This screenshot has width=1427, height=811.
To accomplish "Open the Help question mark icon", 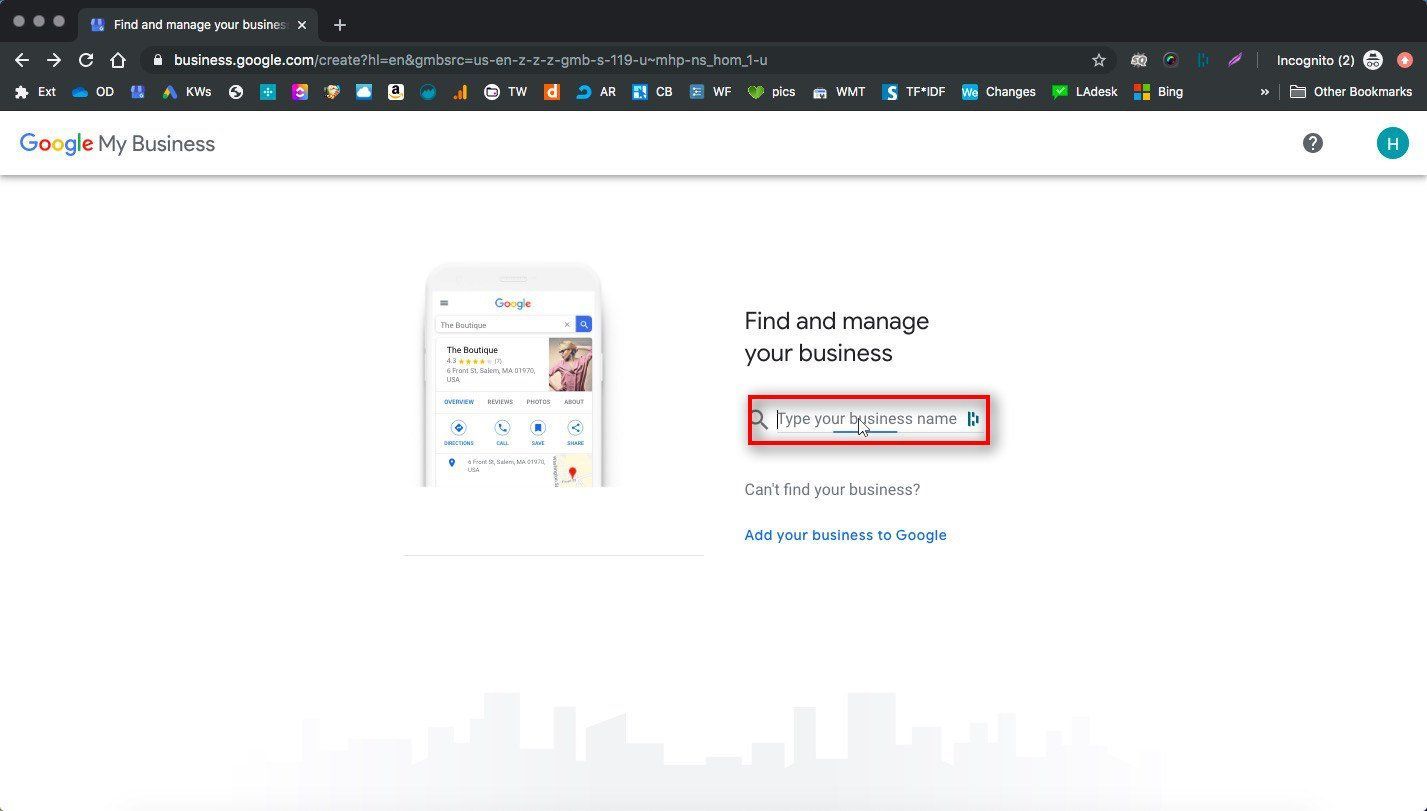I will point(1313,143).
